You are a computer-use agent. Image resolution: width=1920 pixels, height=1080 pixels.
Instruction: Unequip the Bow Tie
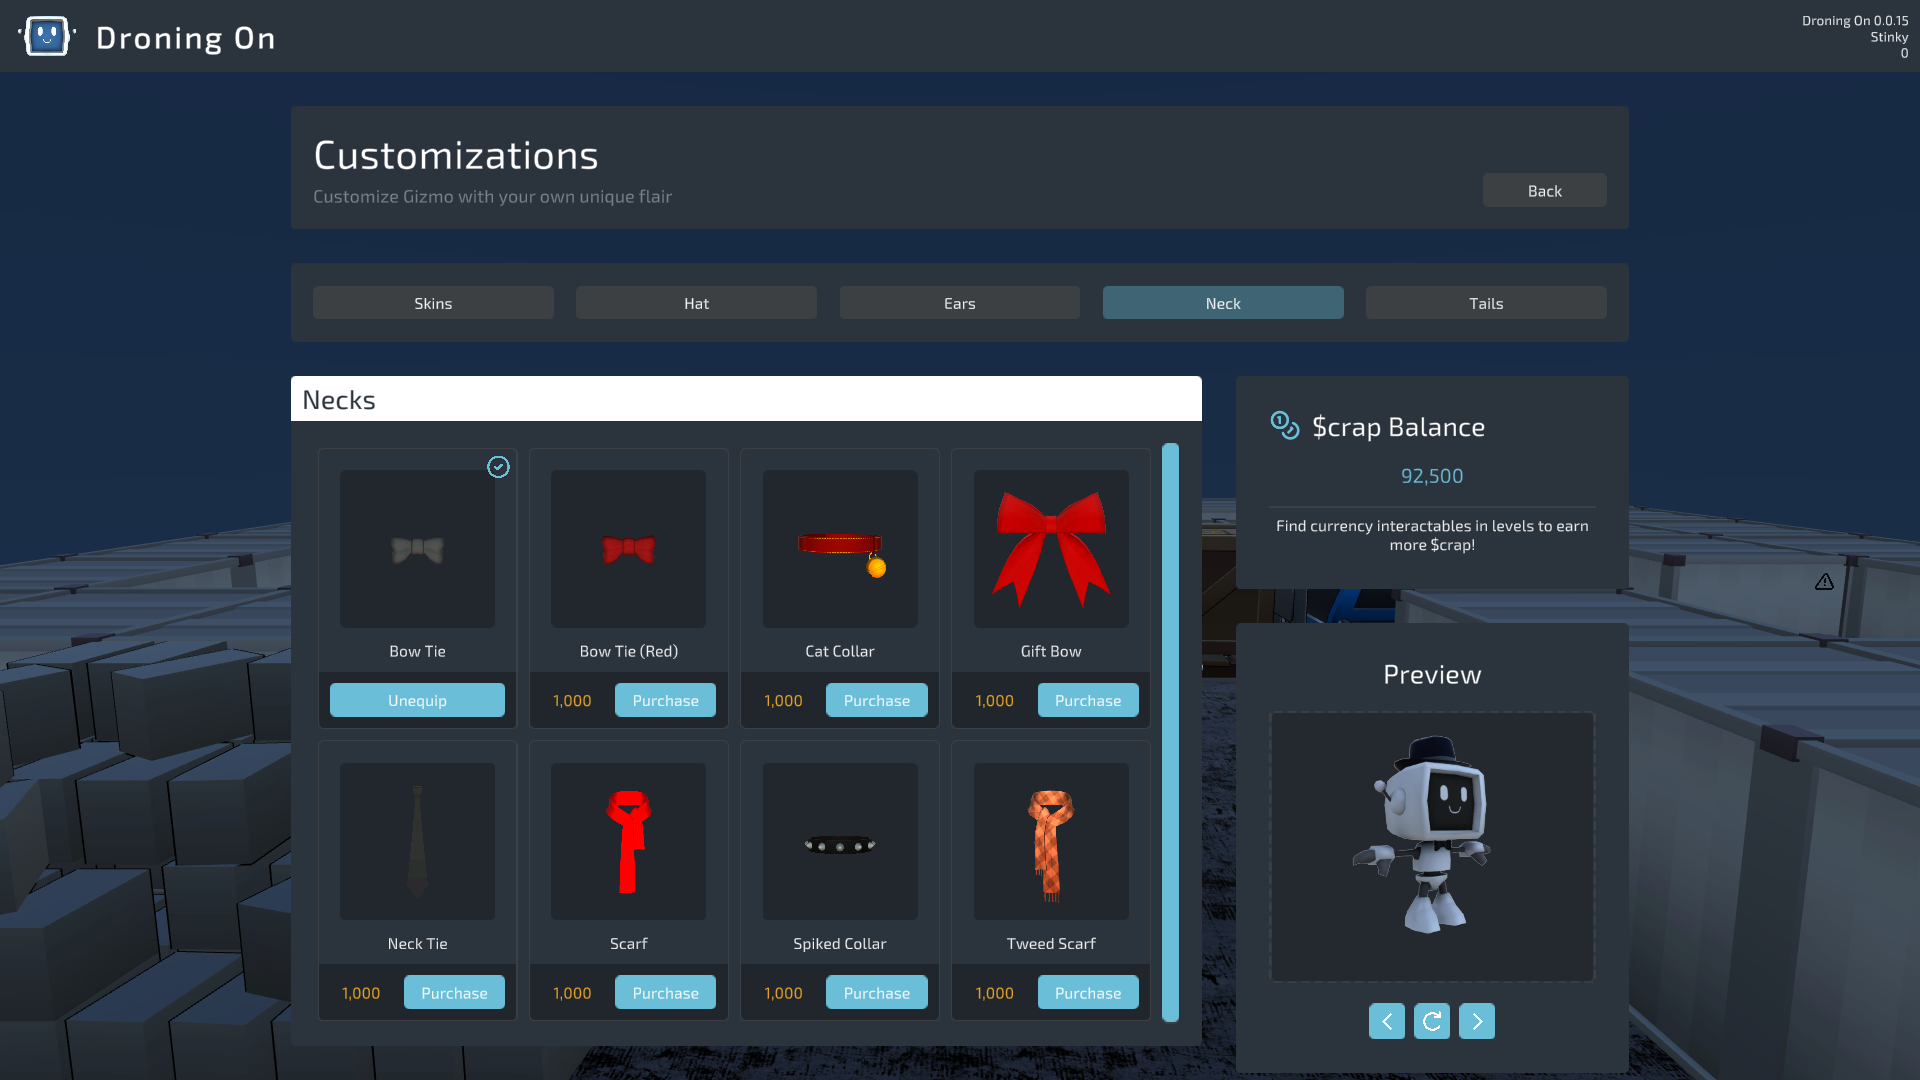(x=417, y=699)
